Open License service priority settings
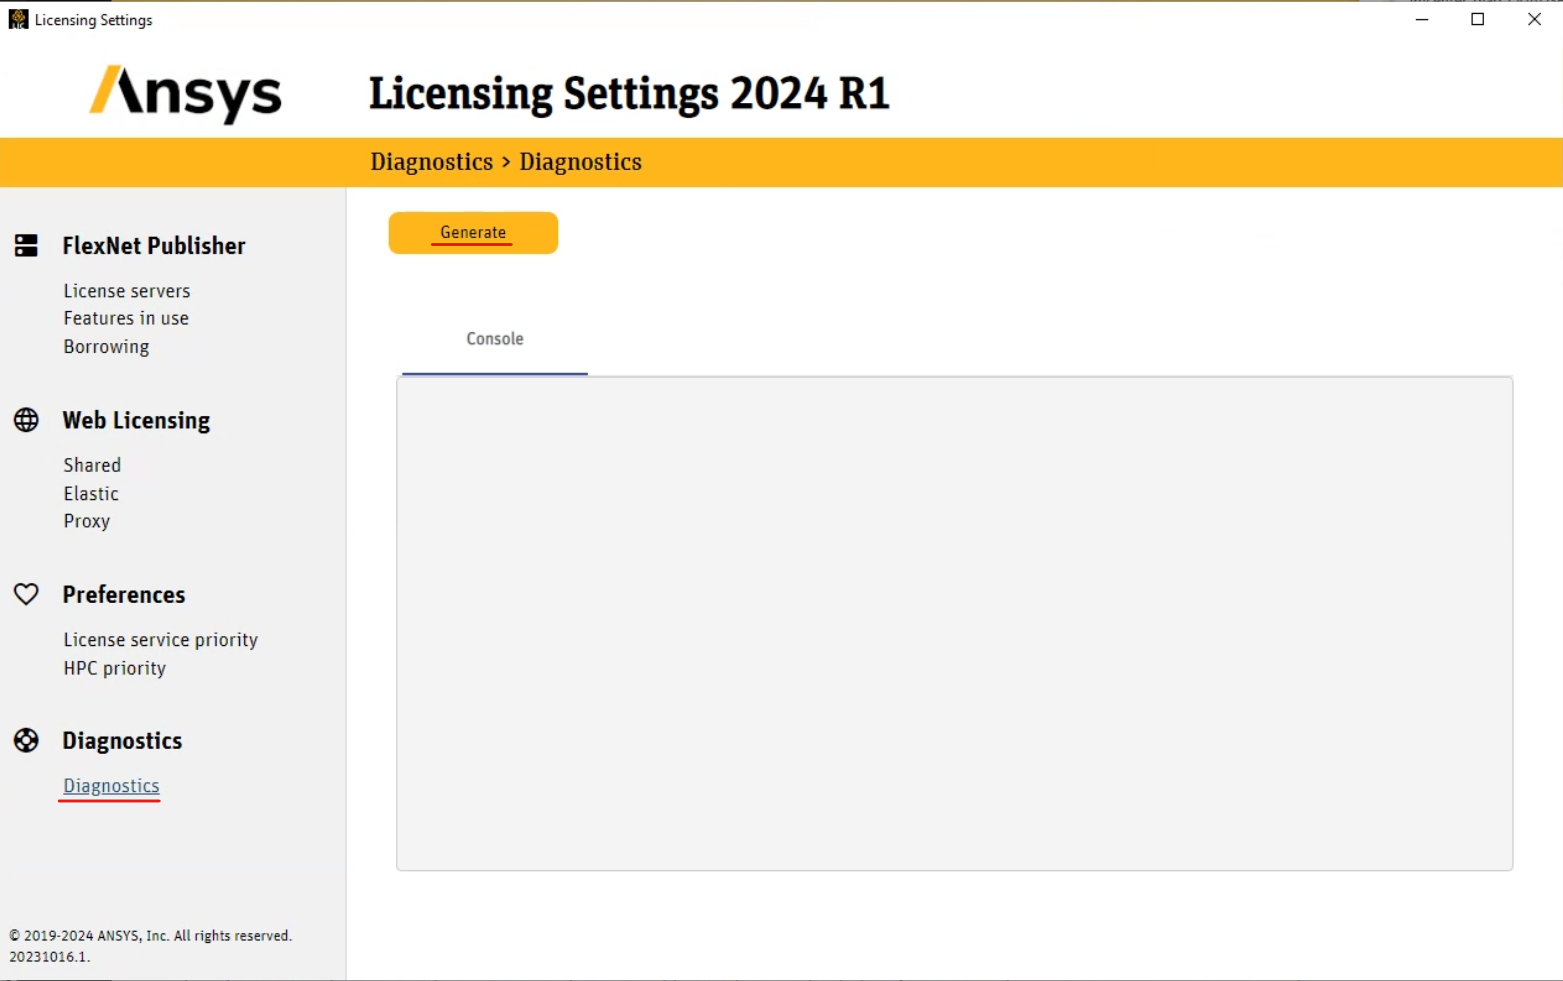The width and height of the screenshot is (1563, 981). 160,639
